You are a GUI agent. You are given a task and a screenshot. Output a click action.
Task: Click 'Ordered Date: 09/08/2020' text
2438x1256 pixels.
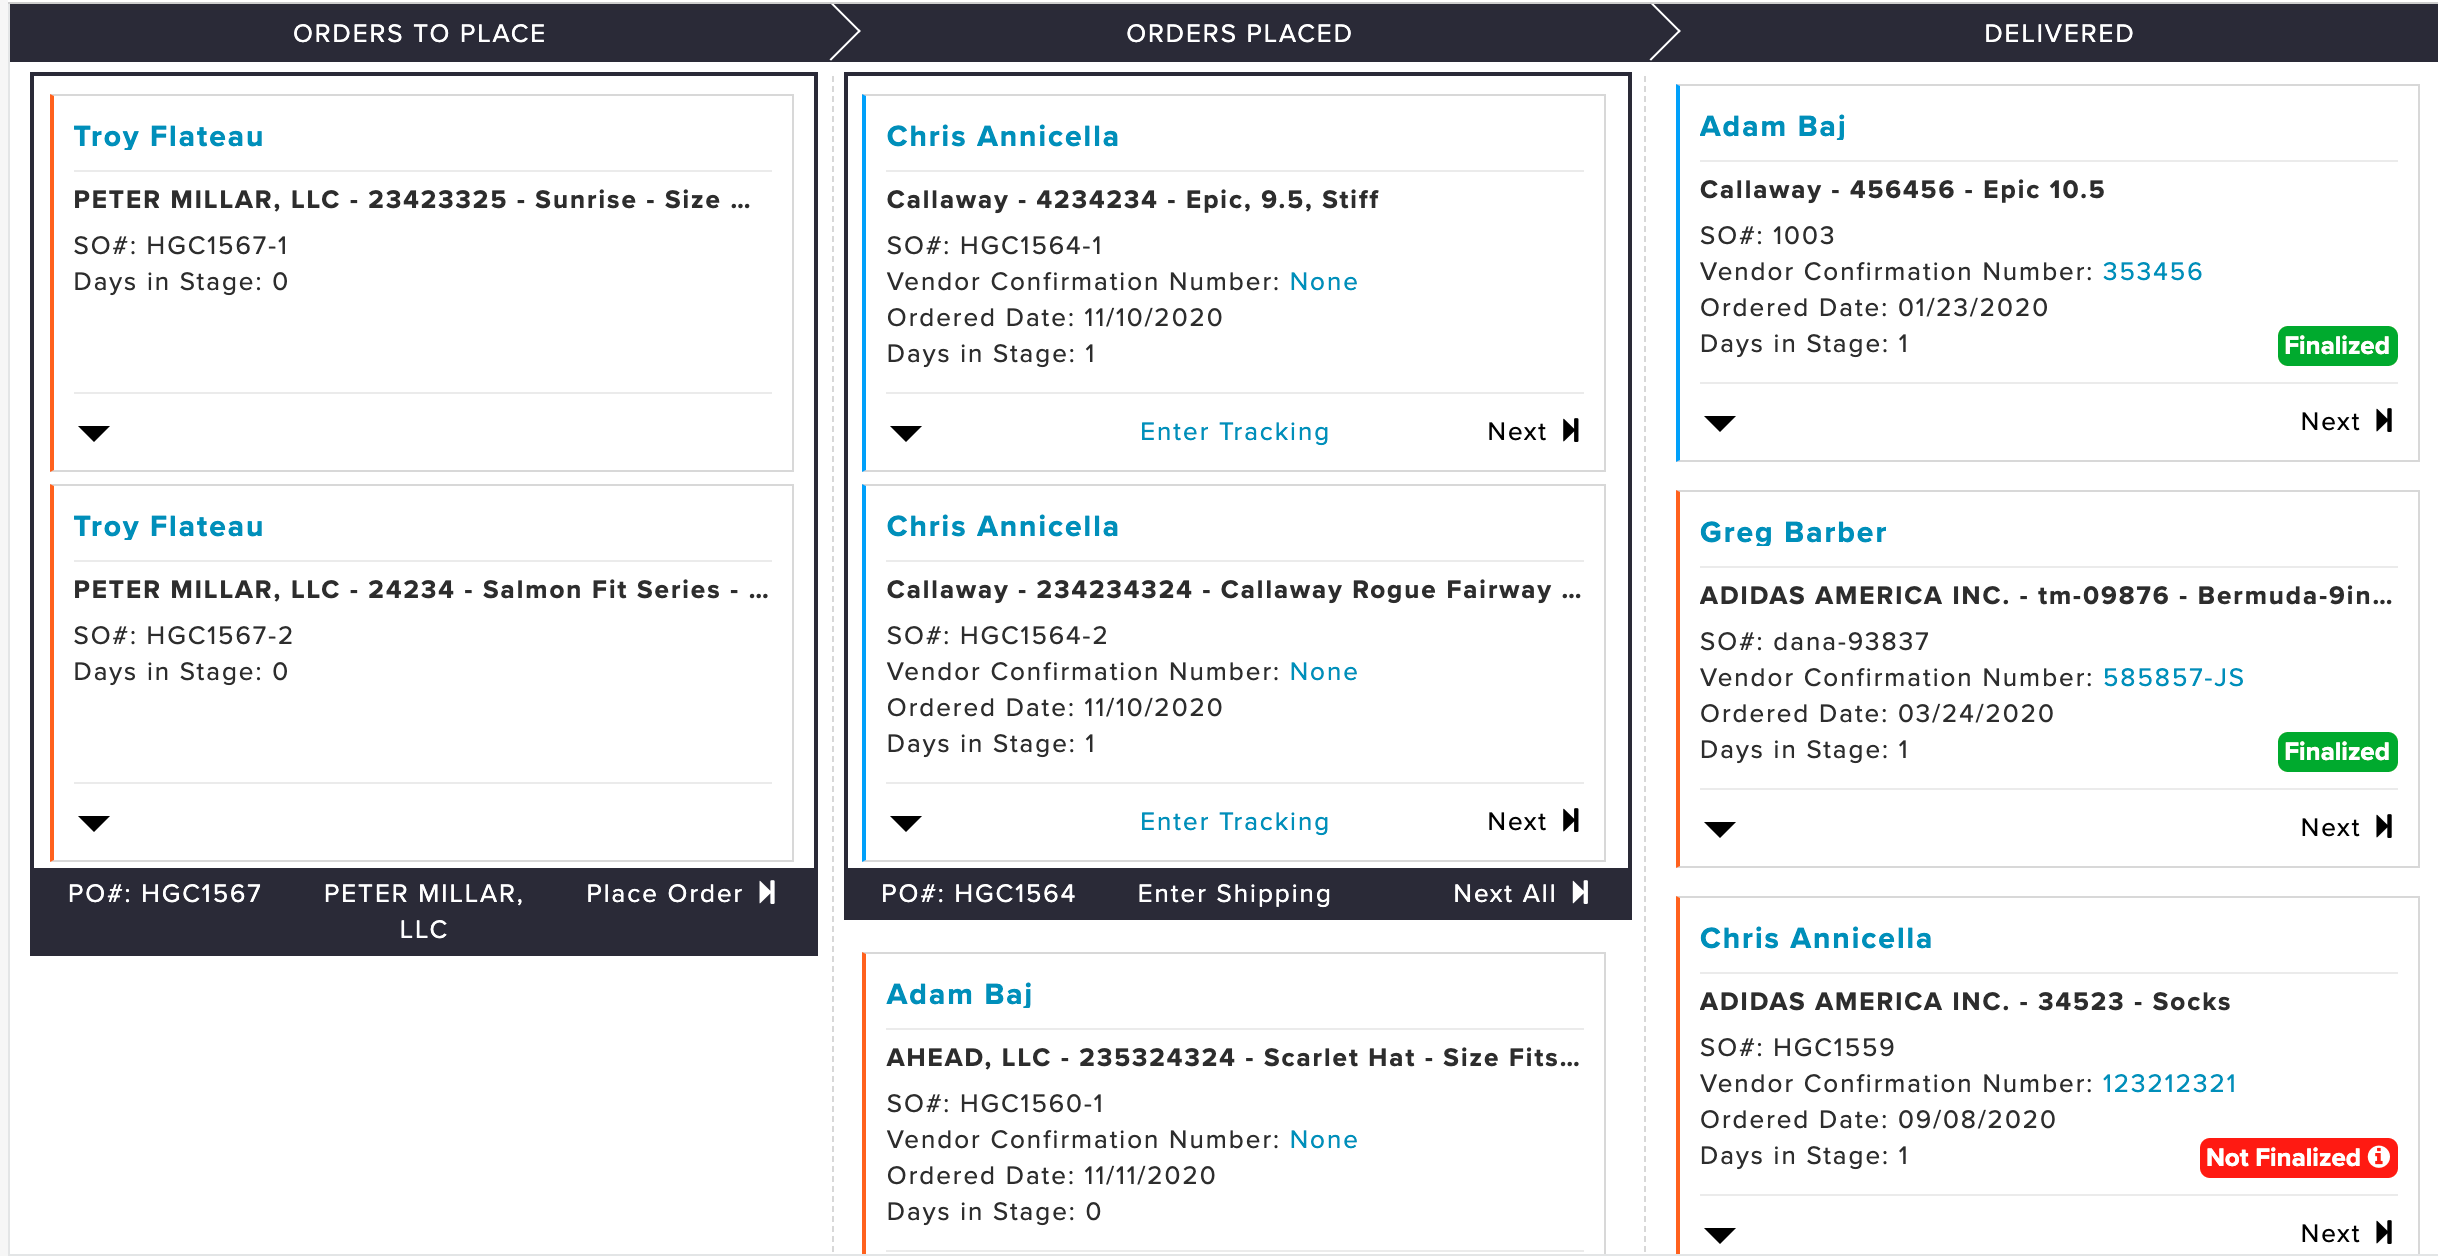pos(1878,1119)
